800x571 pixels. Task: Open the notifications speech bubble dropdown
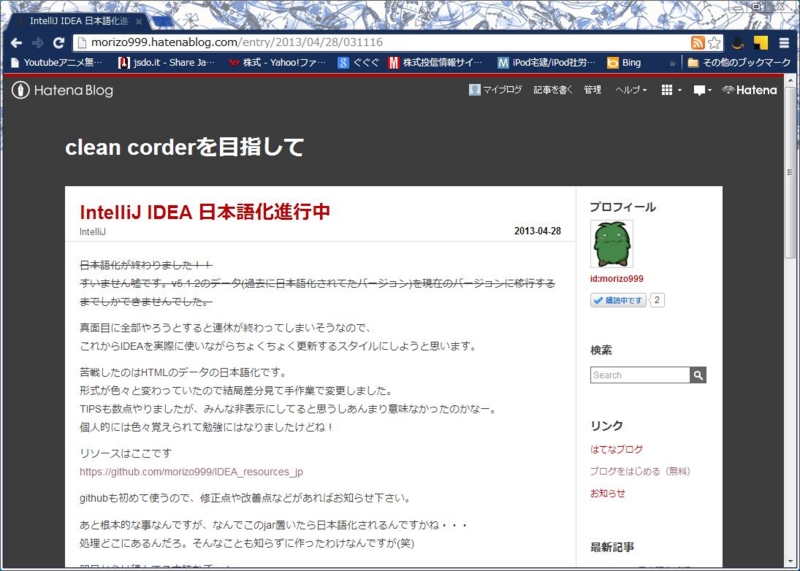pos(702,90)
